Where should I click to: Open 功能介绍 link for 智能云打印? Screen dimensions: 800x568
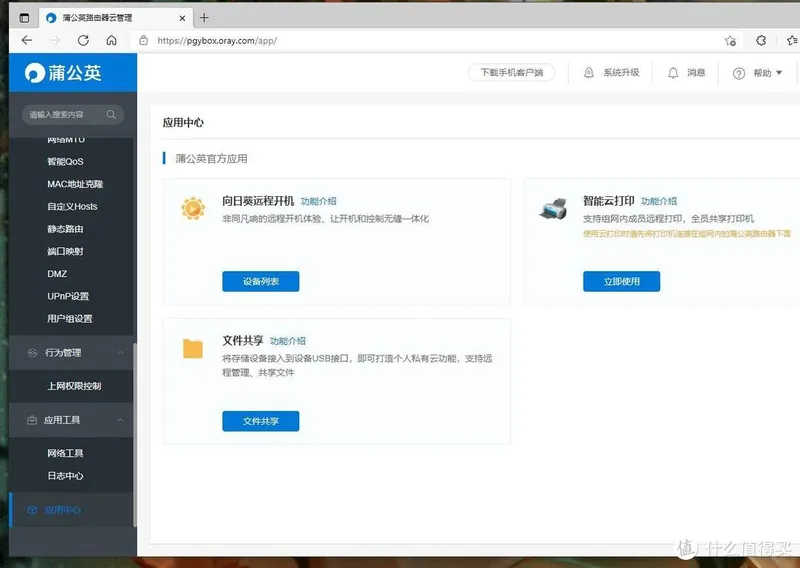tap(659, 201)
